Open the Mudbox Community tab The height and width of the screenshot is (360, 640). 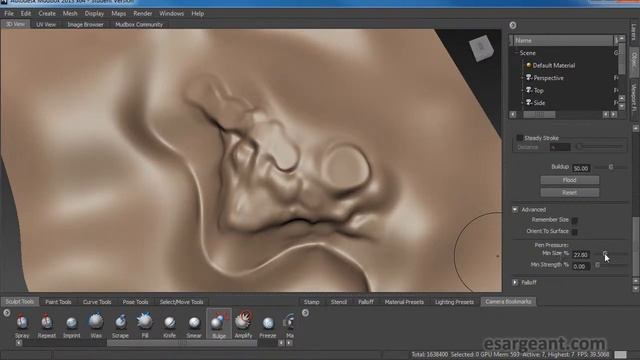[x=139, y=24]
